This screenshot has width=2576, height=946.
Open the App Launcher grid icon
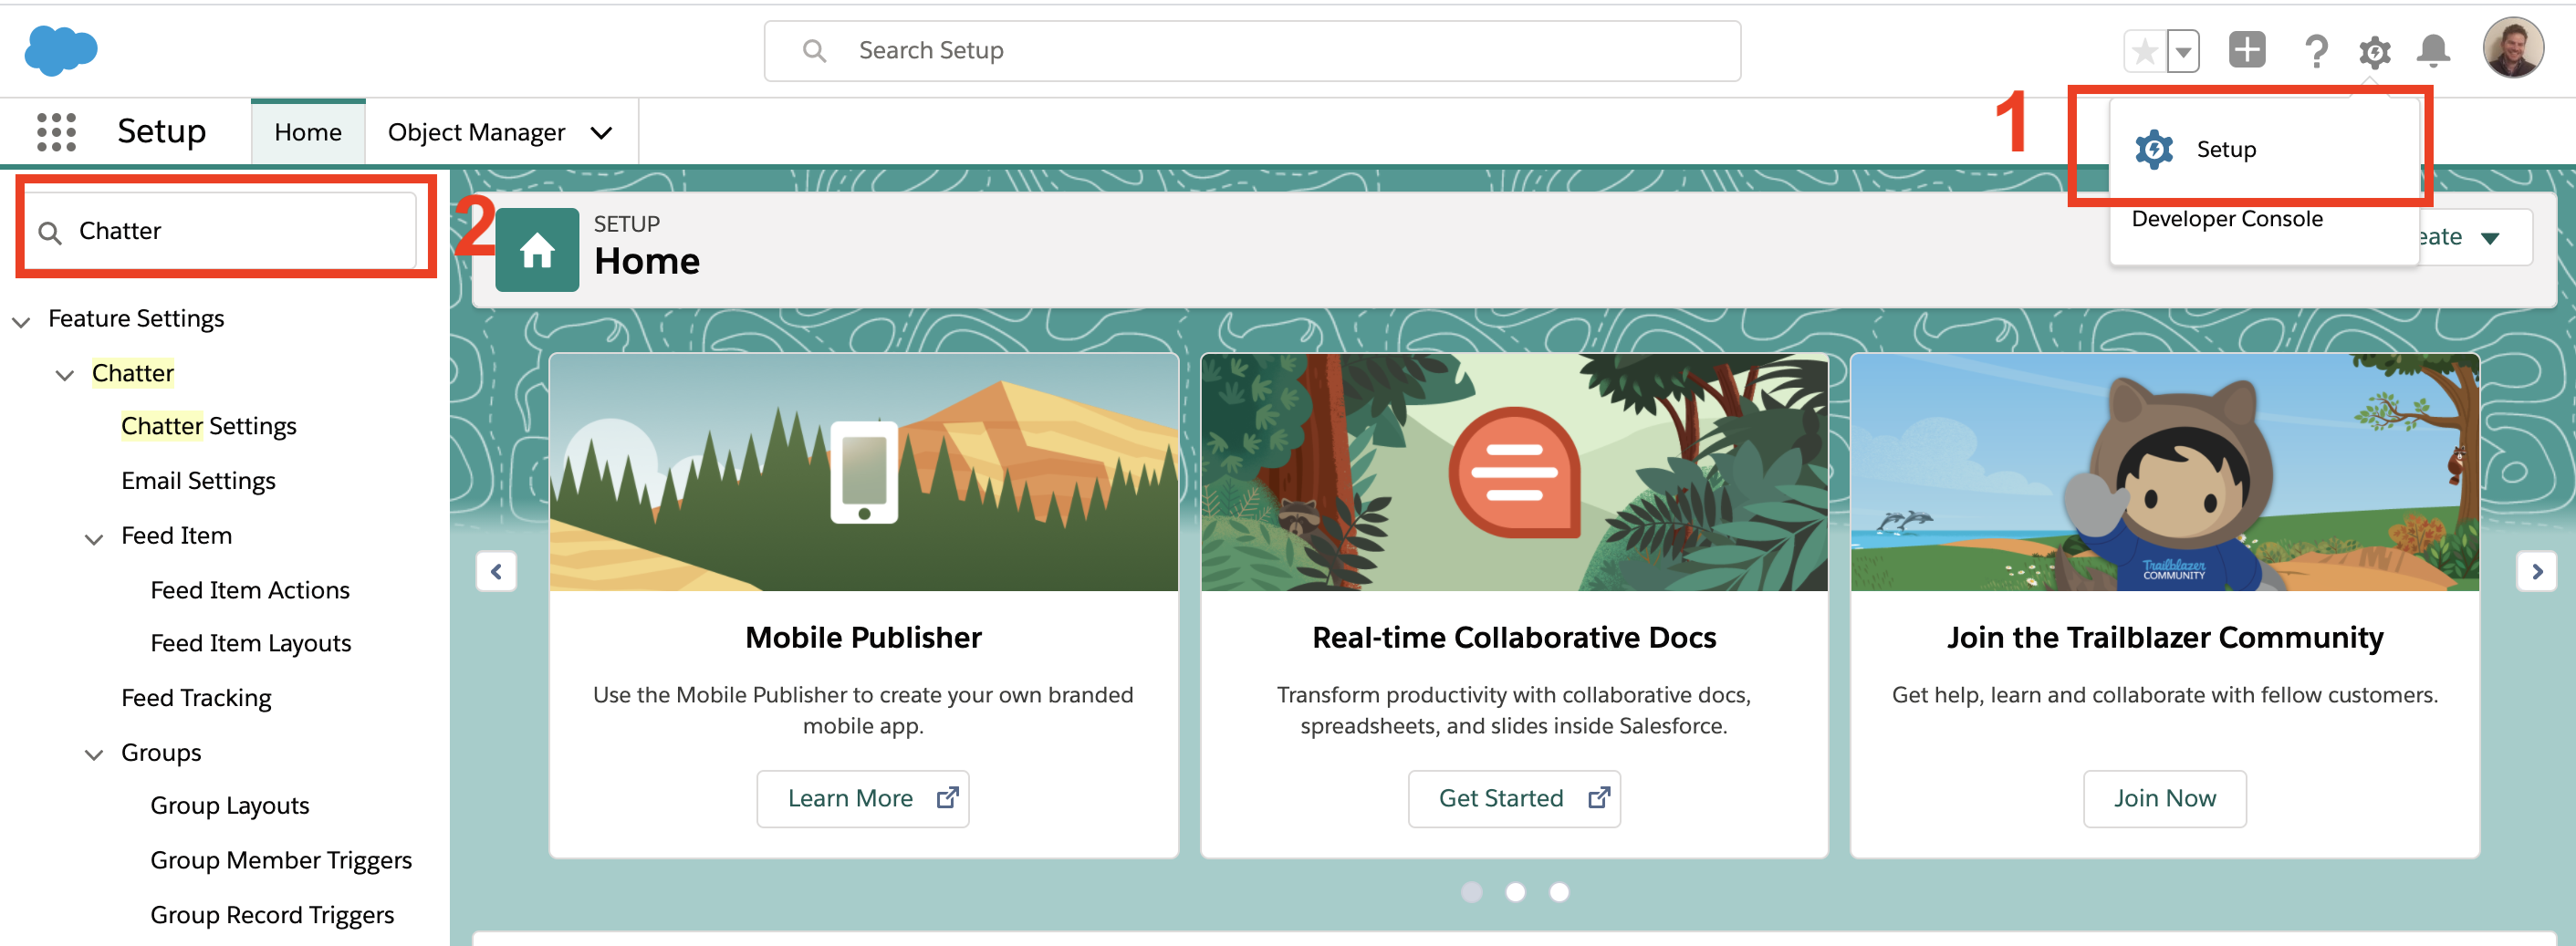tap(56, 132)
